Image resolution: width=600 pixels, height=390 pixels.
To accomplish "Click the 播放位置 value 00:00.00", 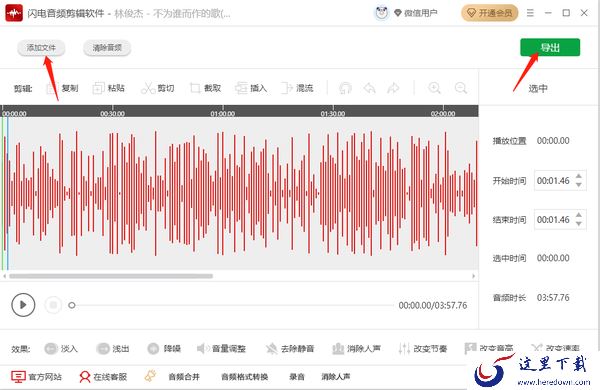I will tap(553, 141).
